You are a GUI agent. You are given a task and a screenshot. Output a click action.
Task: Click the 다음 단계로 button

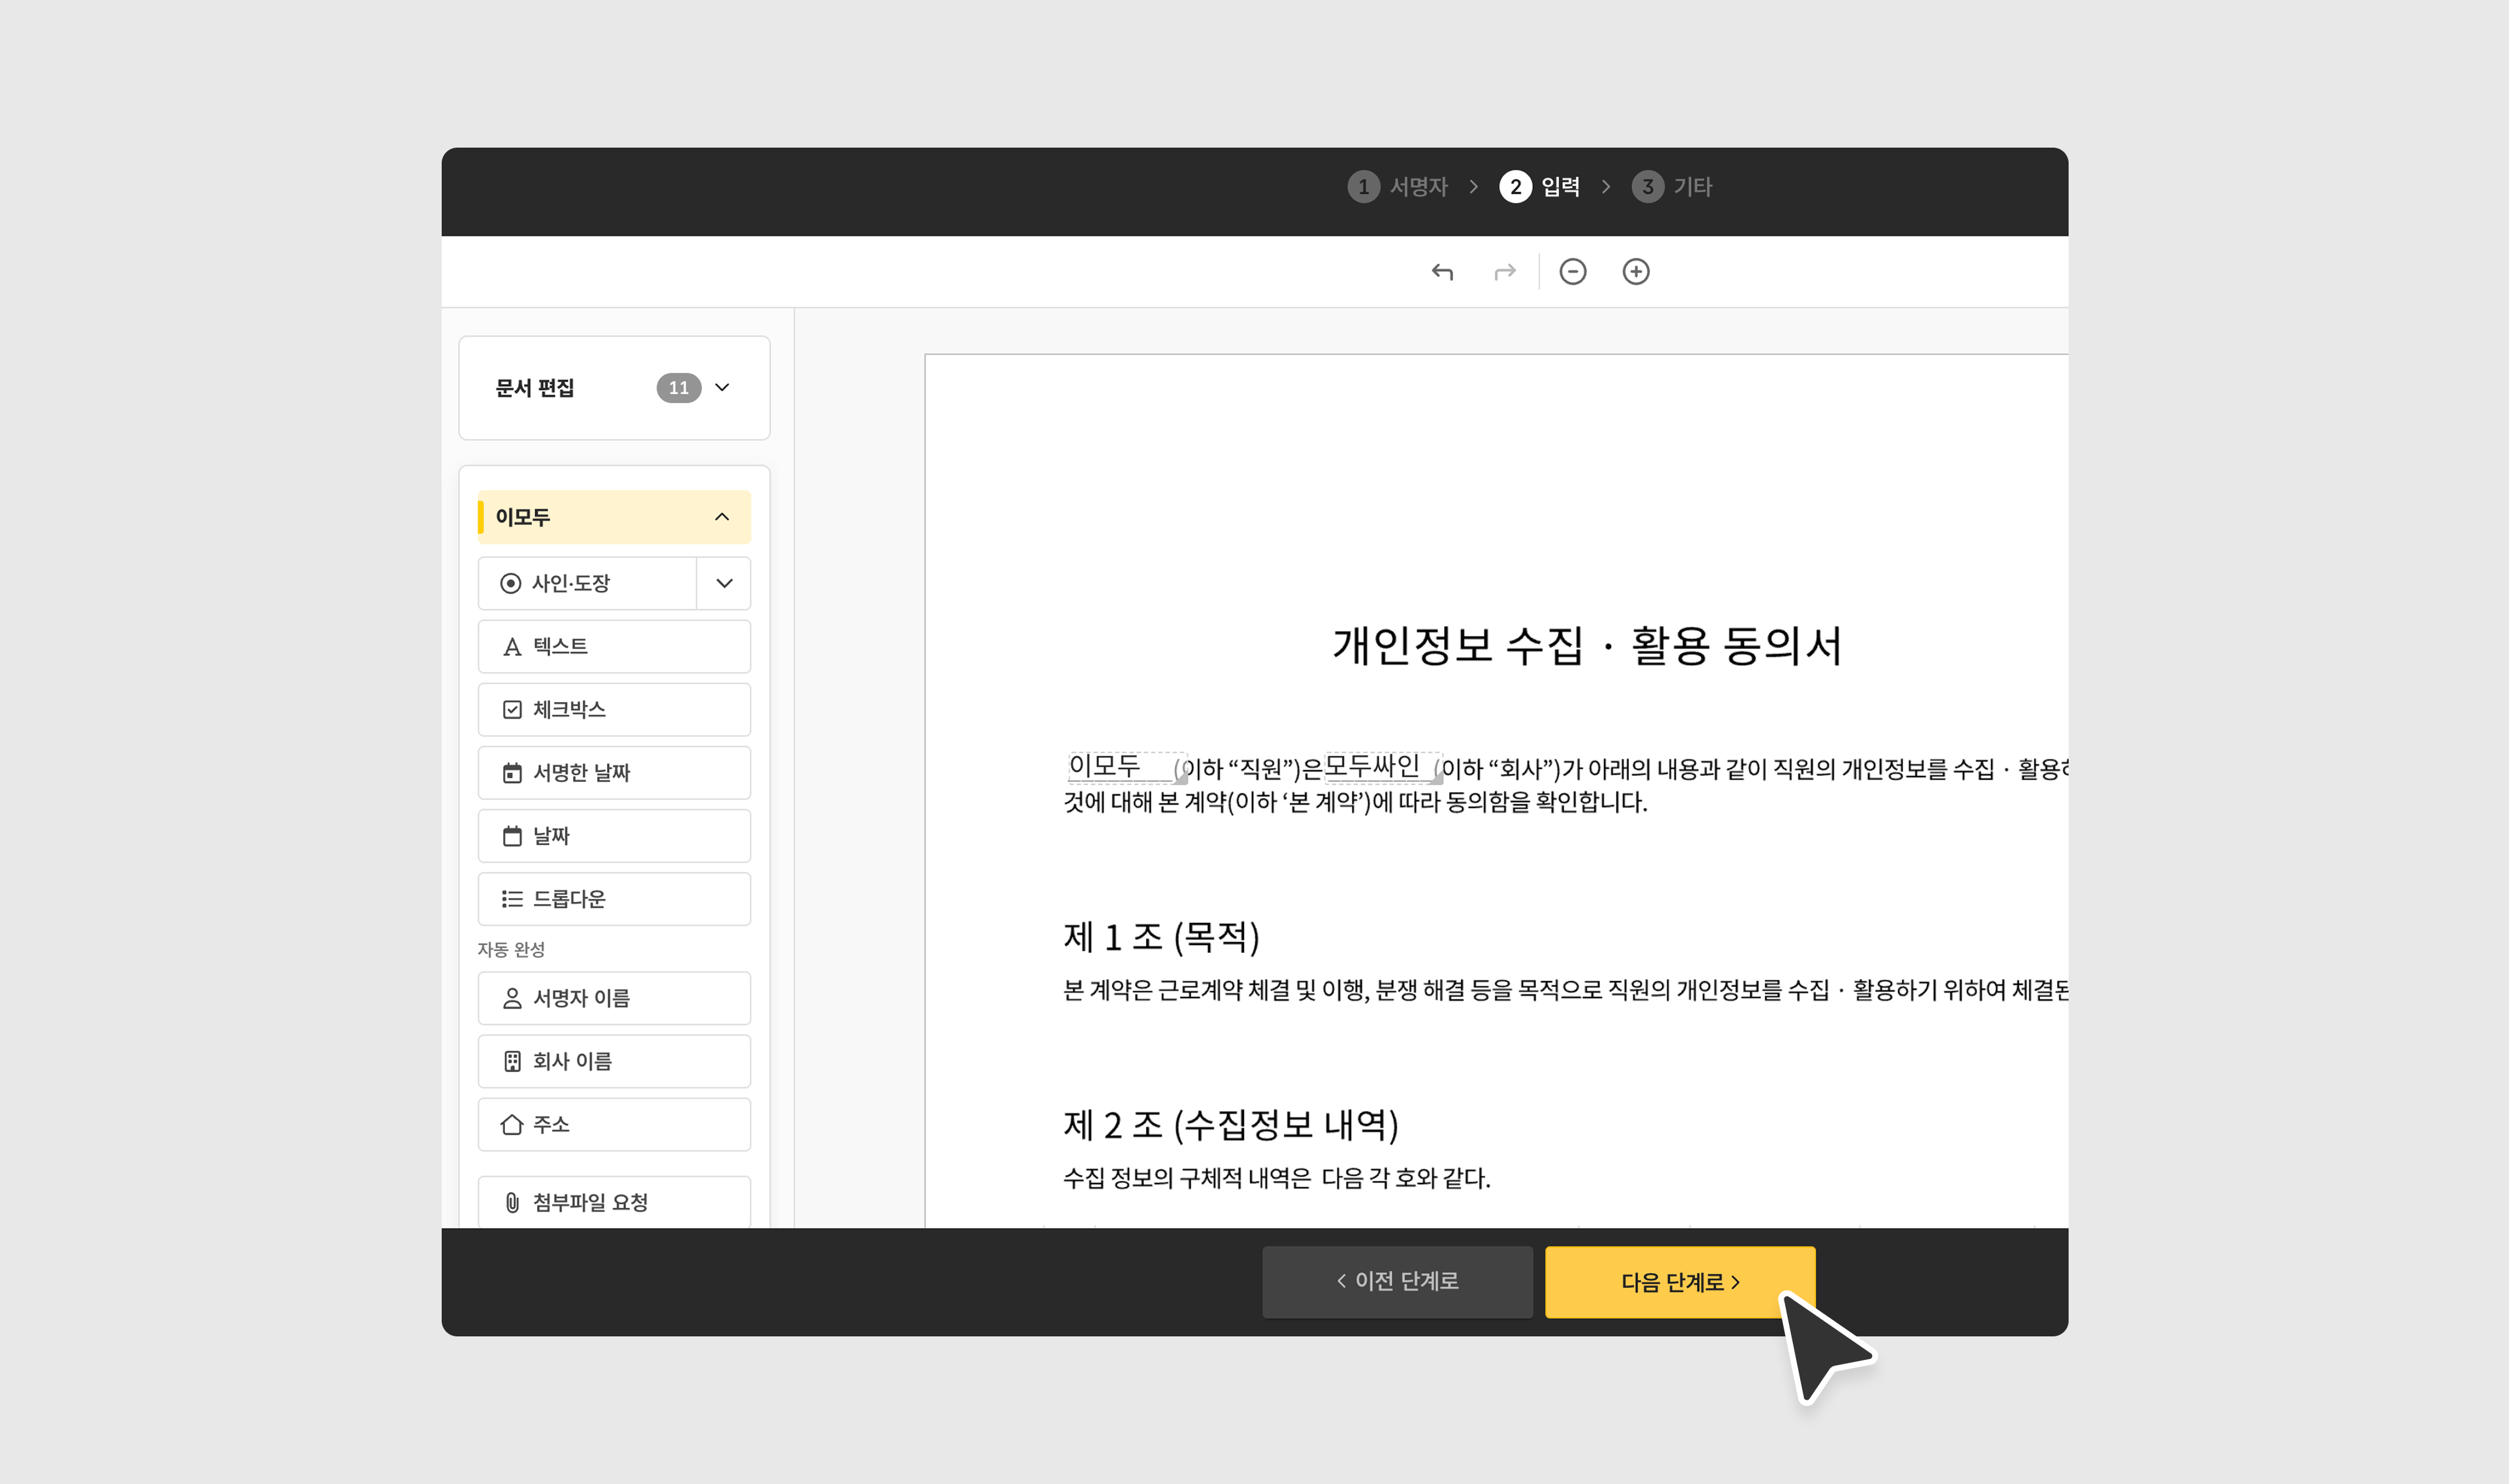point(1679,1281)
